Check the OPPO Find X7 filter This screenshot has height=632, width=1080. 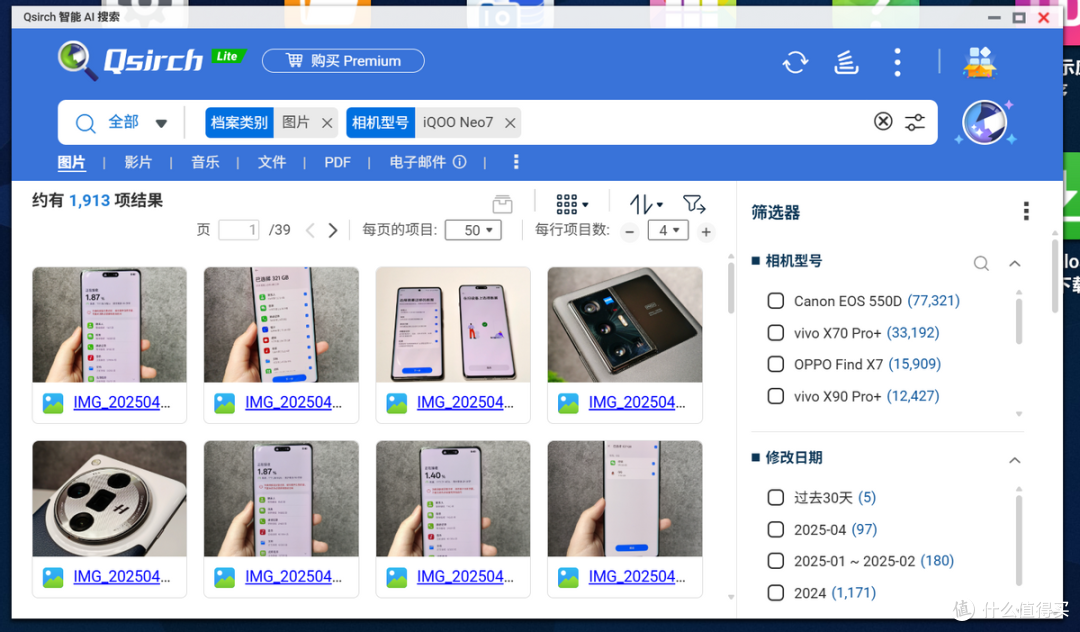pos(776,364)
